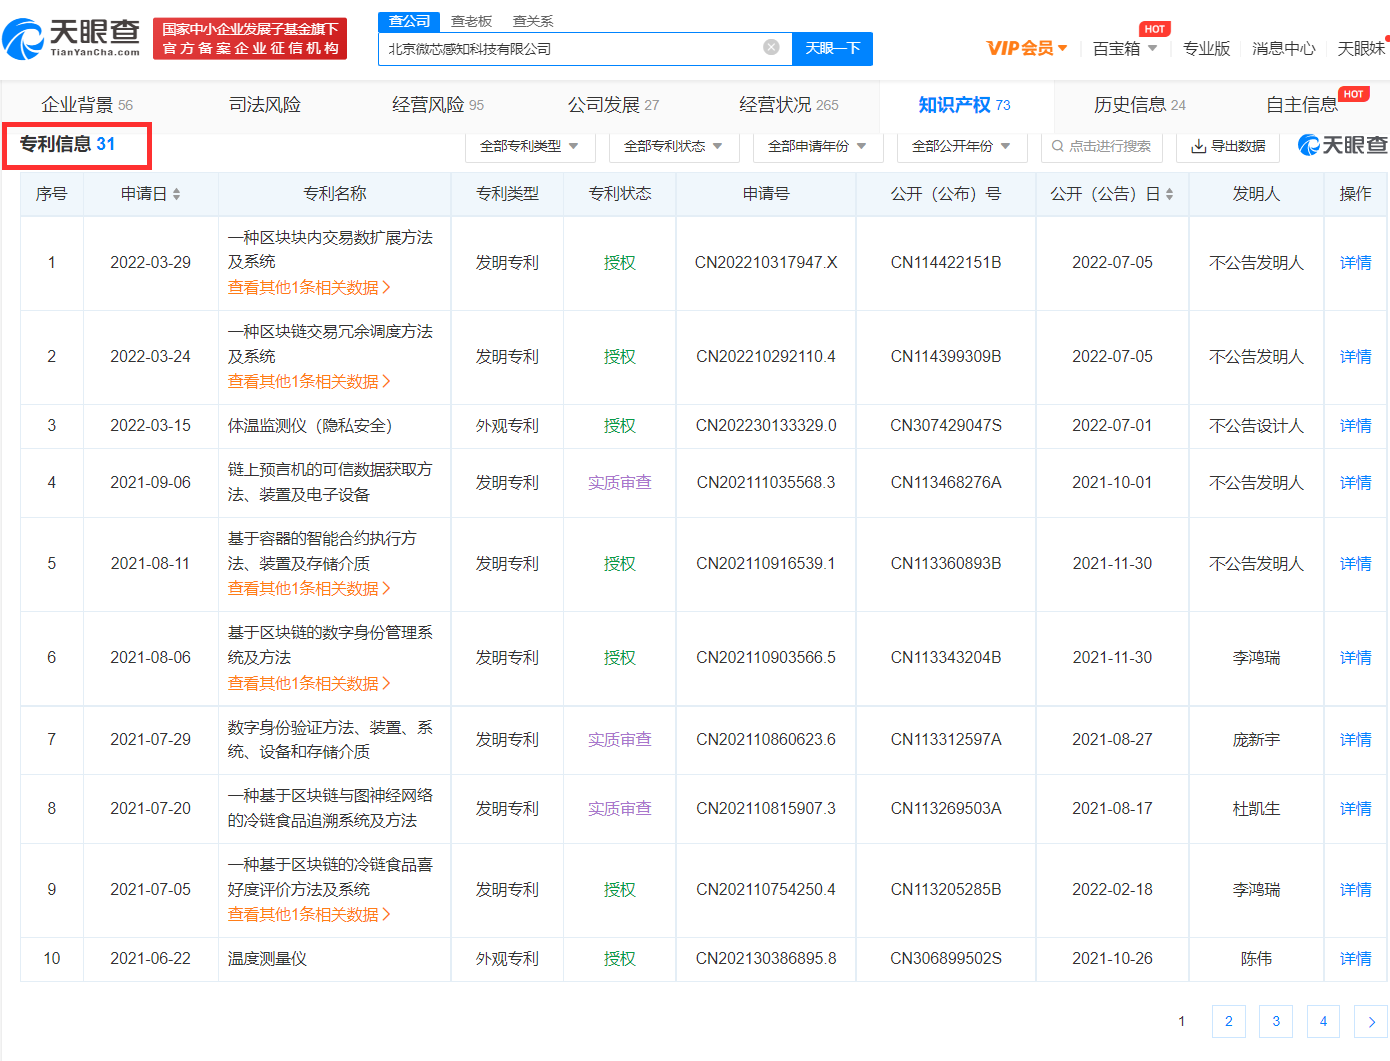Select the 查公司 search tab
Image resolution: width=1390 pixels, height=1061 pixels.
tap(409, 21)
